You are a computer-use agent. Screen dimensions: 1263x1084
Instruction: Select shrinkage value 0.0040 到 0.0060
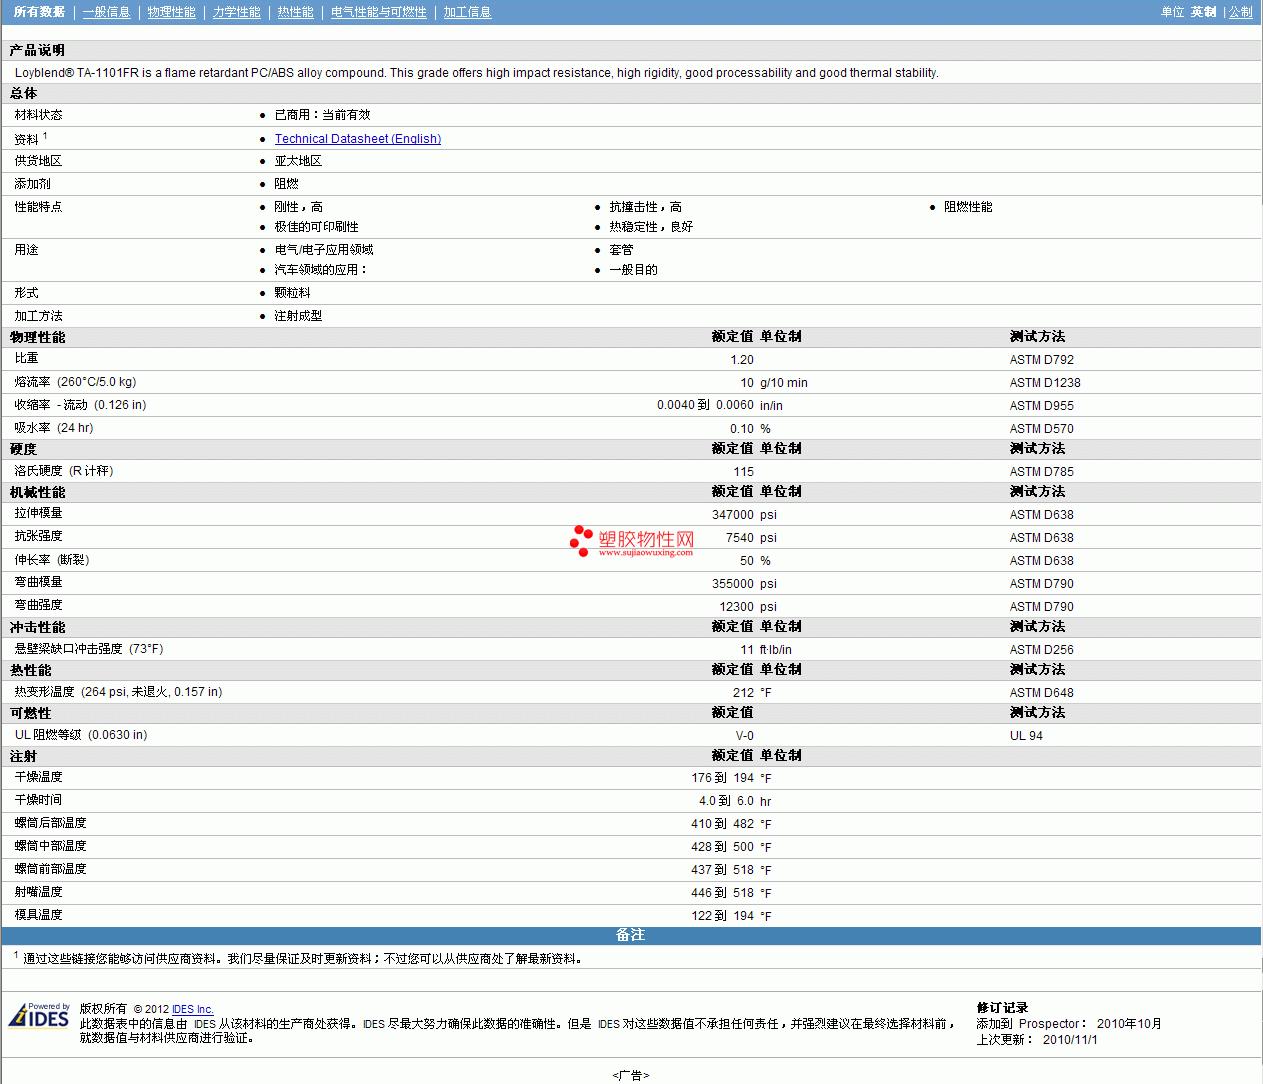[705, 405]
